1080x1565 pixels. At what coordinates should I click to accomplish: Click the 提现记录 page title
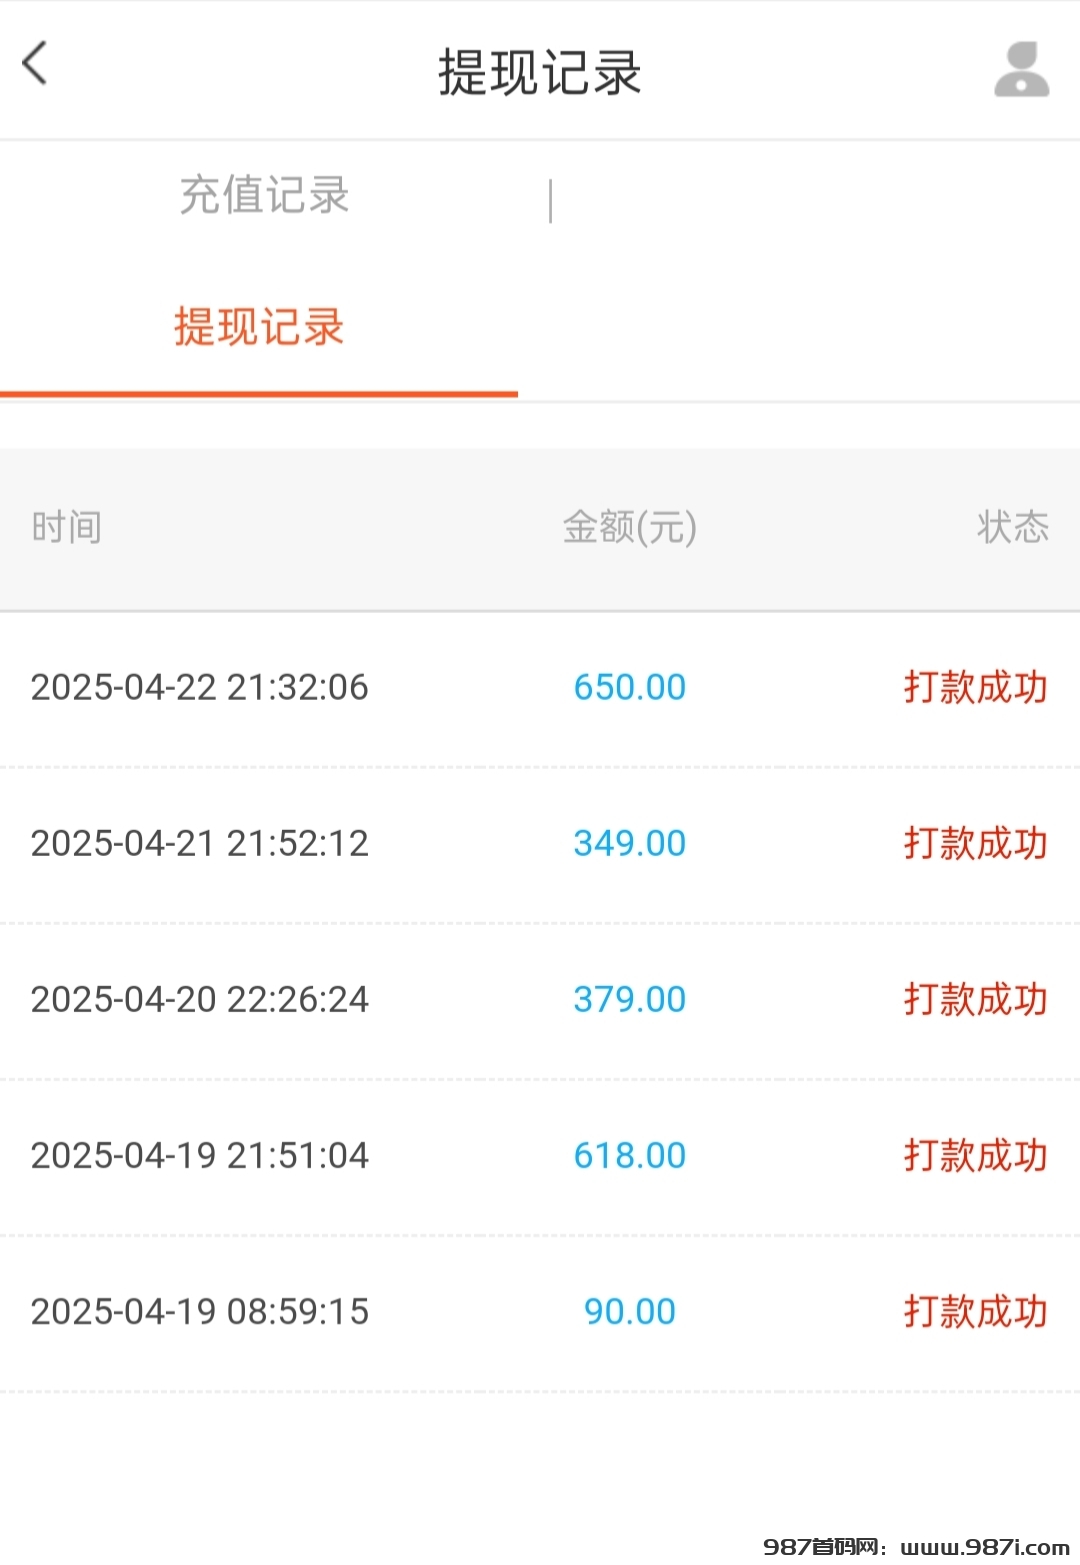[x=540, y=72]
